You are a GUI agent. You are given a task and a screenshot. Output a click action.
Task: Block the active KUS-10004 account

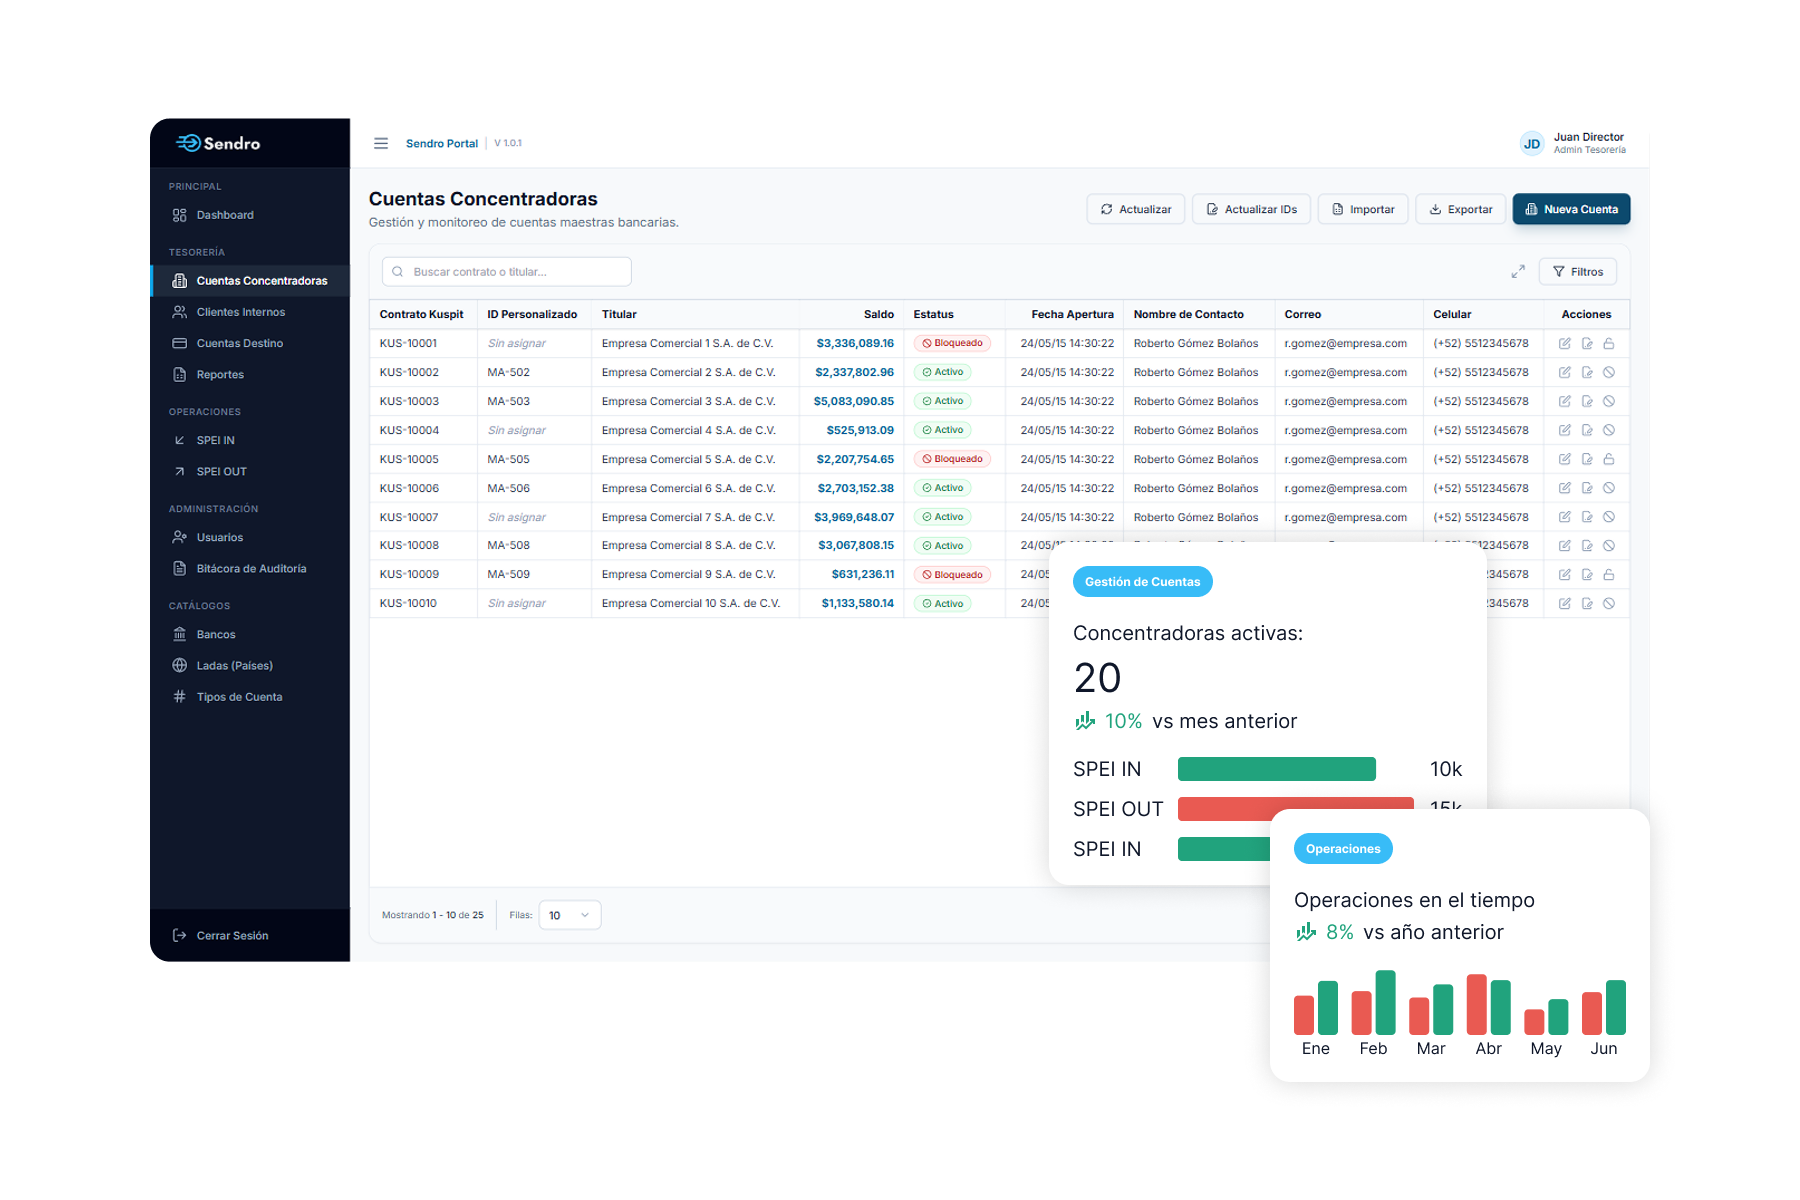point(1609,430)
